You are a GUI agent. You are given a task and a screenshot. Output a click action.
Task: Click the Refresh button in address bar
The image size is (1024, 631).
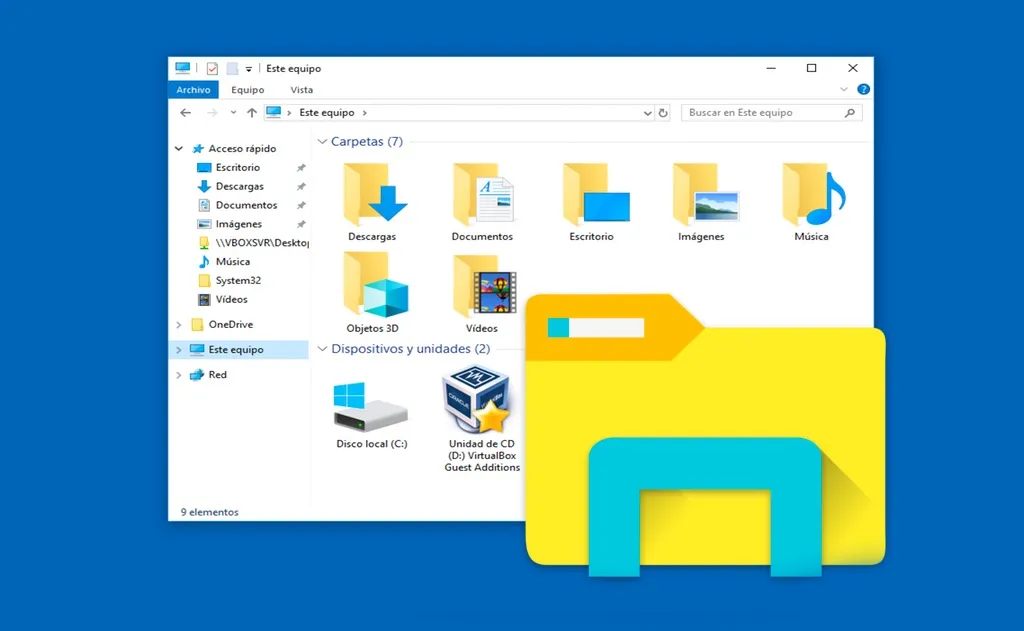point(662,113)
